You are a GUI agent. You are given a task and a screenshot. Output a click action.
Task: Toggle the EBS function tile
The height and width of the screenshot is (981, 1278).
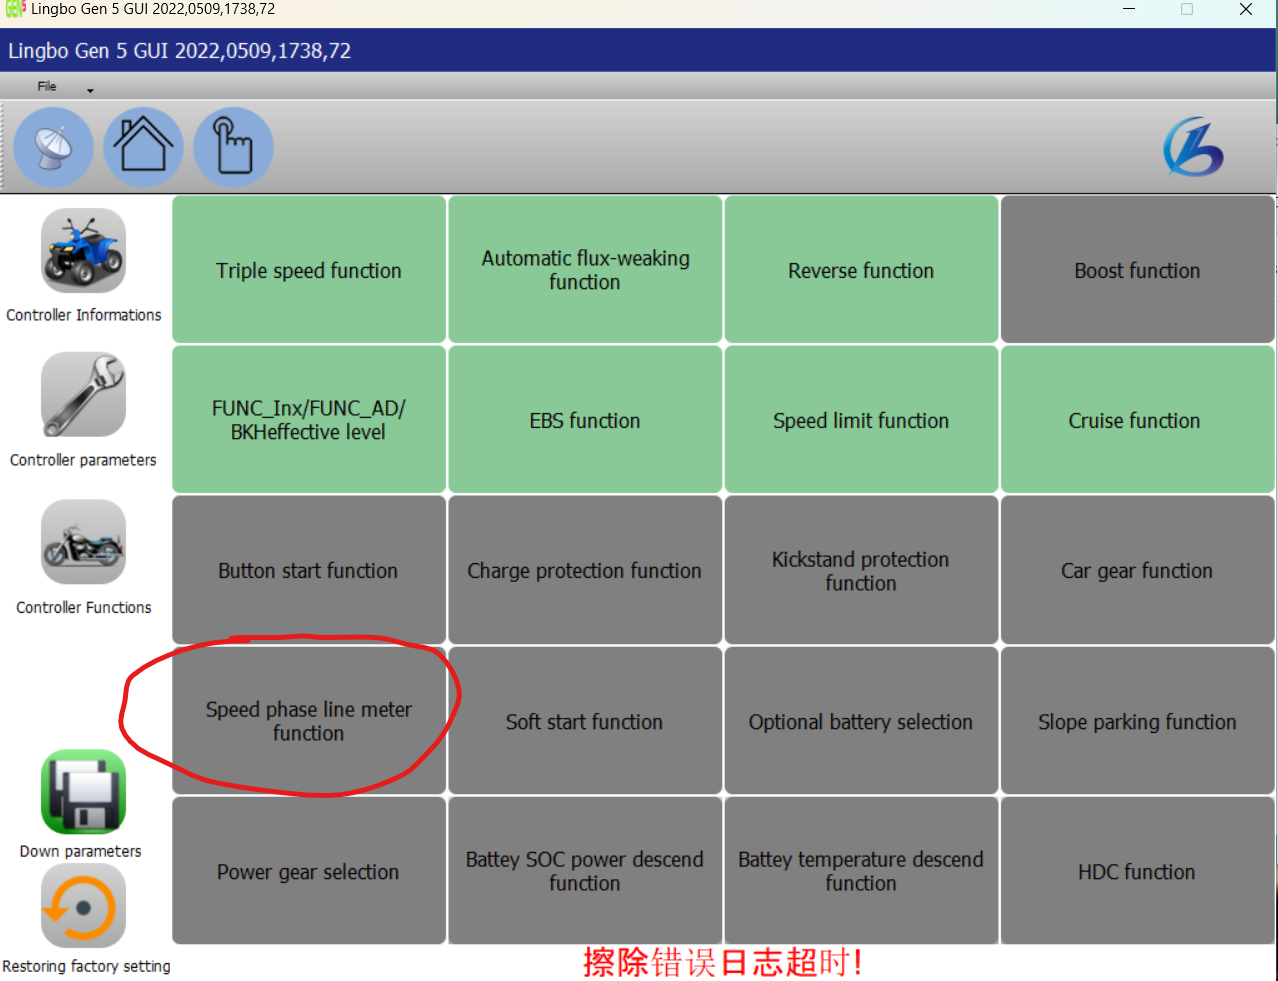[585, 420]
